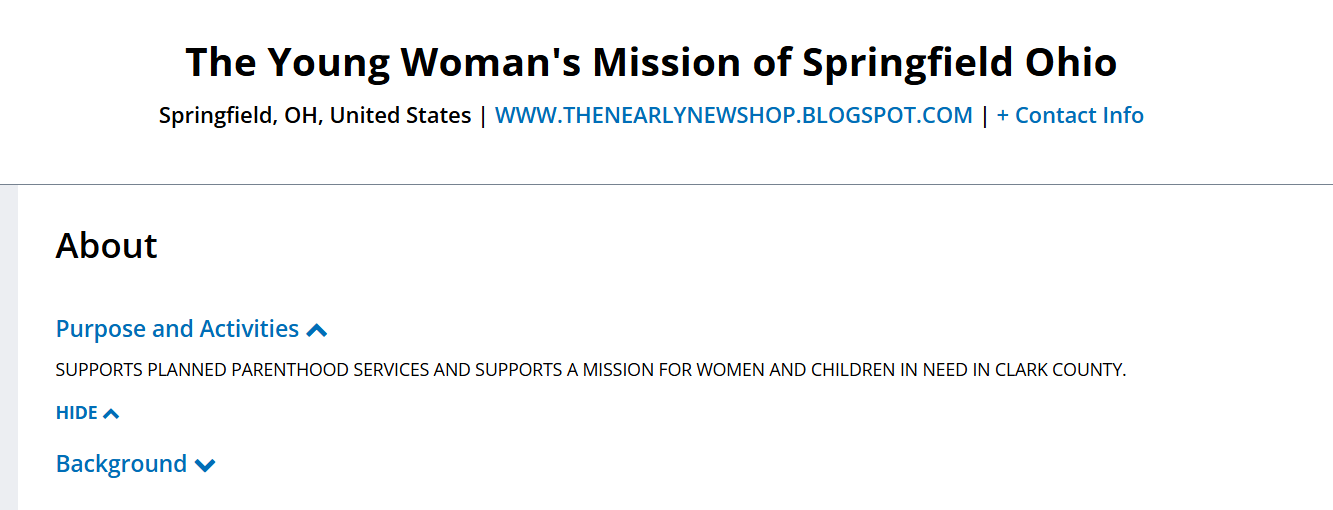Click the up chevron beside Purpose and Activities

tap(317, 330)
